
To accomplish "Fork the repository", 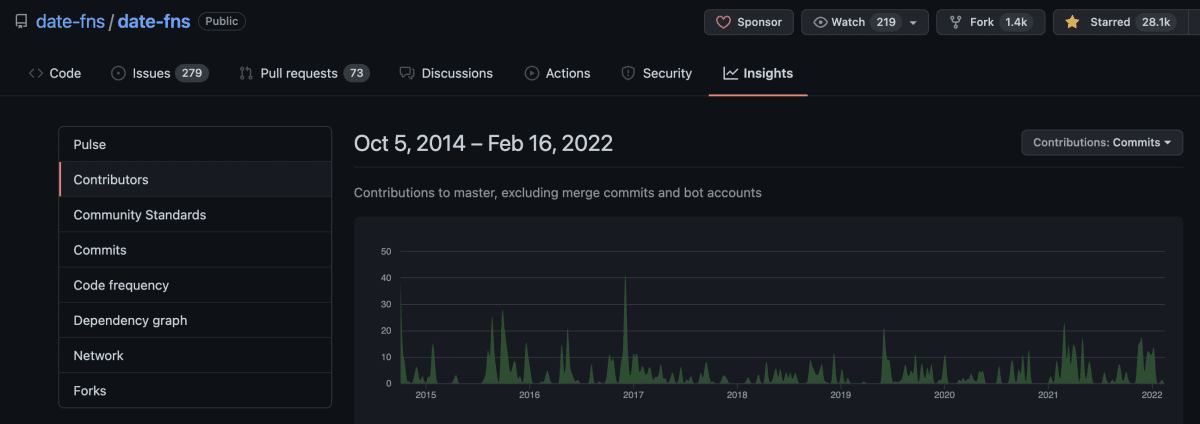I will click(x=991, y=22).
